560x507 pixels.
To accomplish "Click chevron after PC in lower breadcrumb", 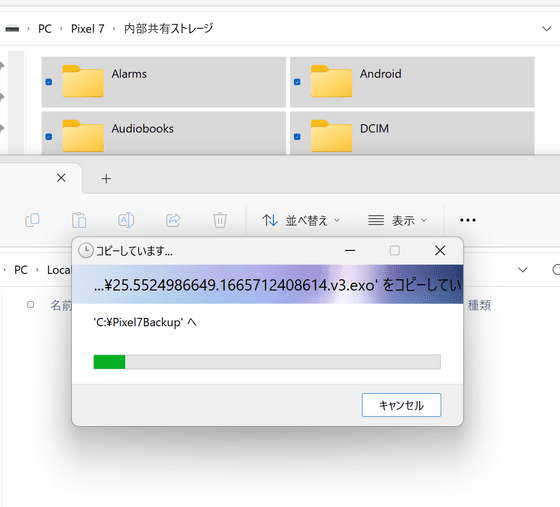I will point(37,270).
